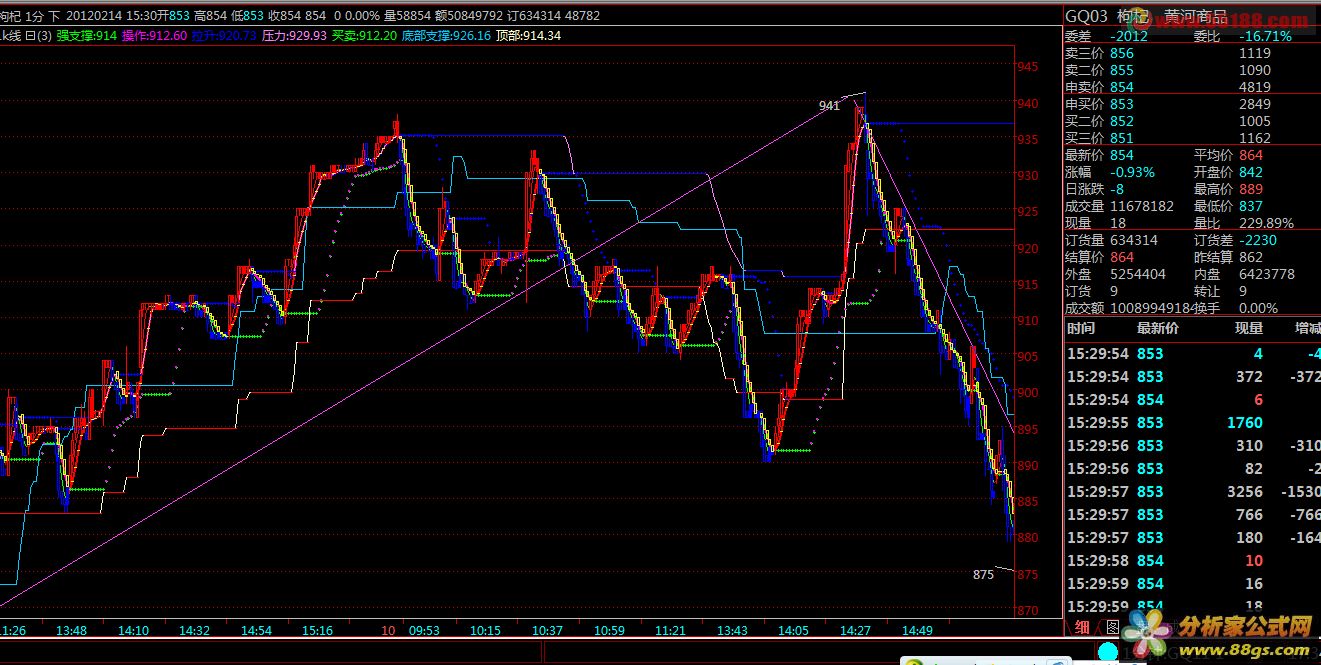The height and width of the screenshot is (665, 1321).
Task: Click the 现量 column header in tick list
Action: (1248, 328)
